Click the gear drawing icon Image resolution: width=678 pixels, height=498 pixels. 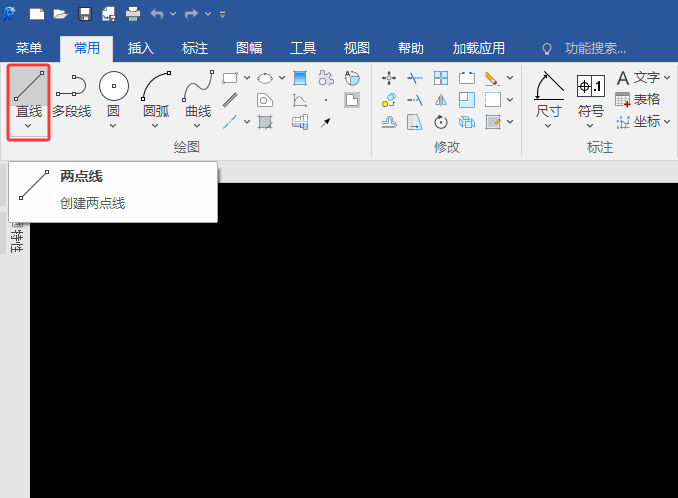coord(326,78)
